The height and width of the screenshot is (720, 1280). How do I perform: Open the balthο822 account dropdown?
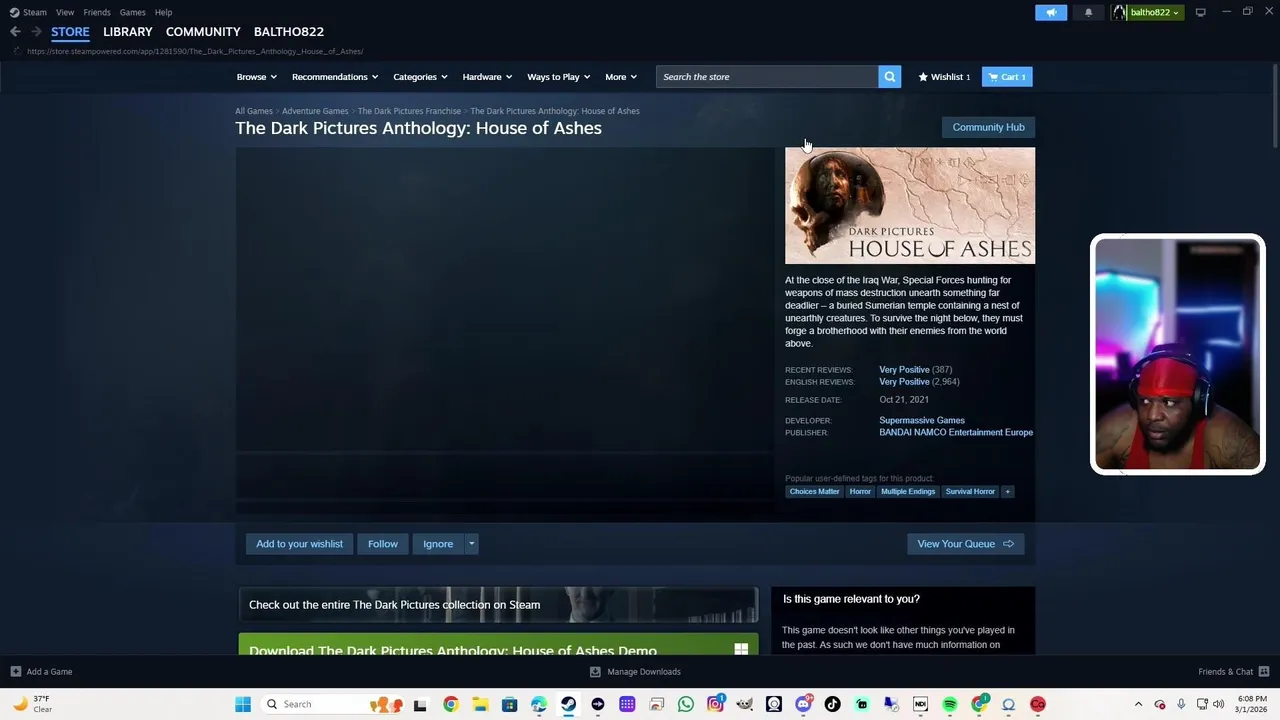click(1155, 12)
